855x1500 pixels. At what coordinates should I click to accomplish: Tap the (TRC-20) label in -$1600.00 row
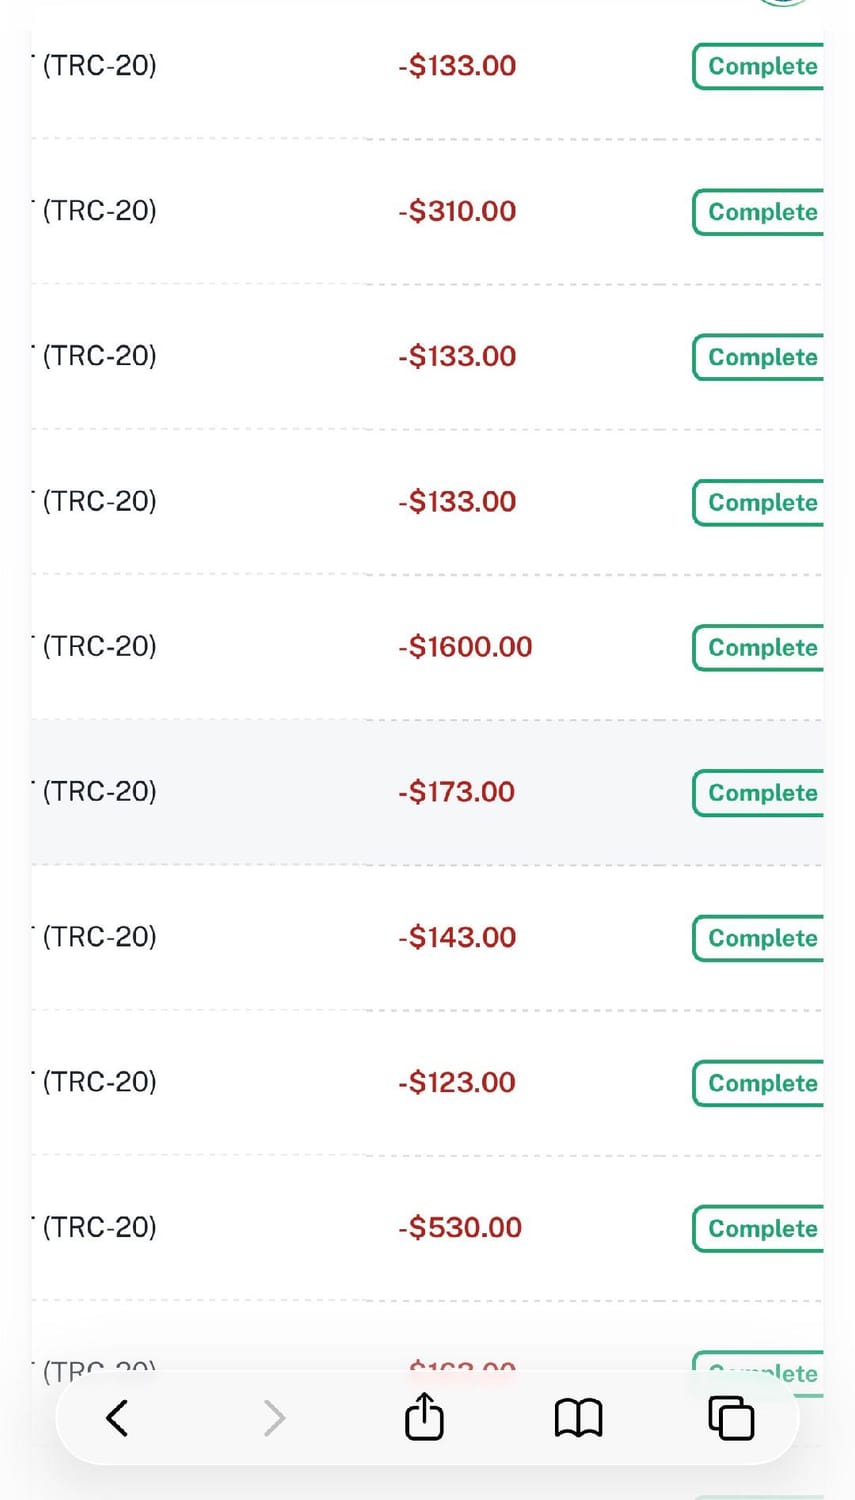coord(99,646)
